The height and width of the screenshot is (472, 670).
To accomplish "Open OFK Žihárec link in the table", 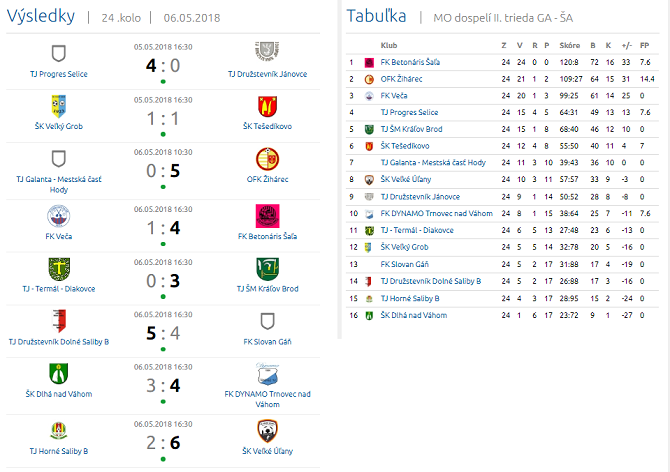I will (x=400, y=78).
